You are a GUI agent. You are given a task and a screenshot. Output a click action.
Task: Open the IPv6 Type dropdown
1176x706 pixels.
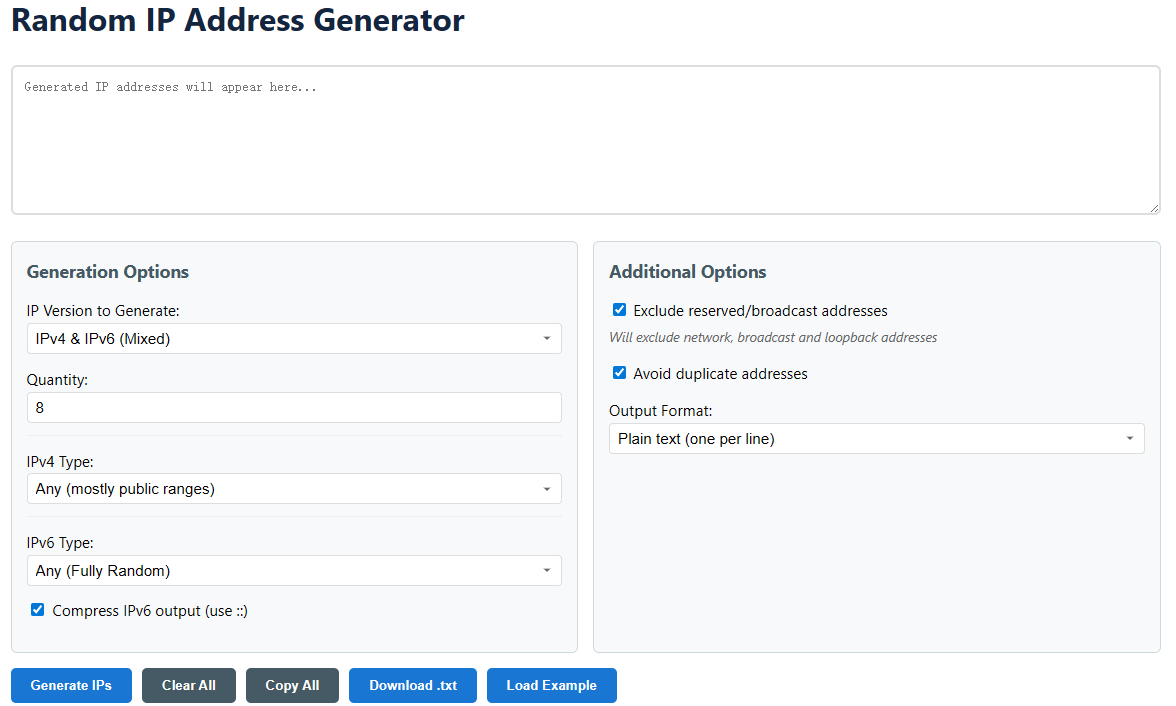[294, 571]
